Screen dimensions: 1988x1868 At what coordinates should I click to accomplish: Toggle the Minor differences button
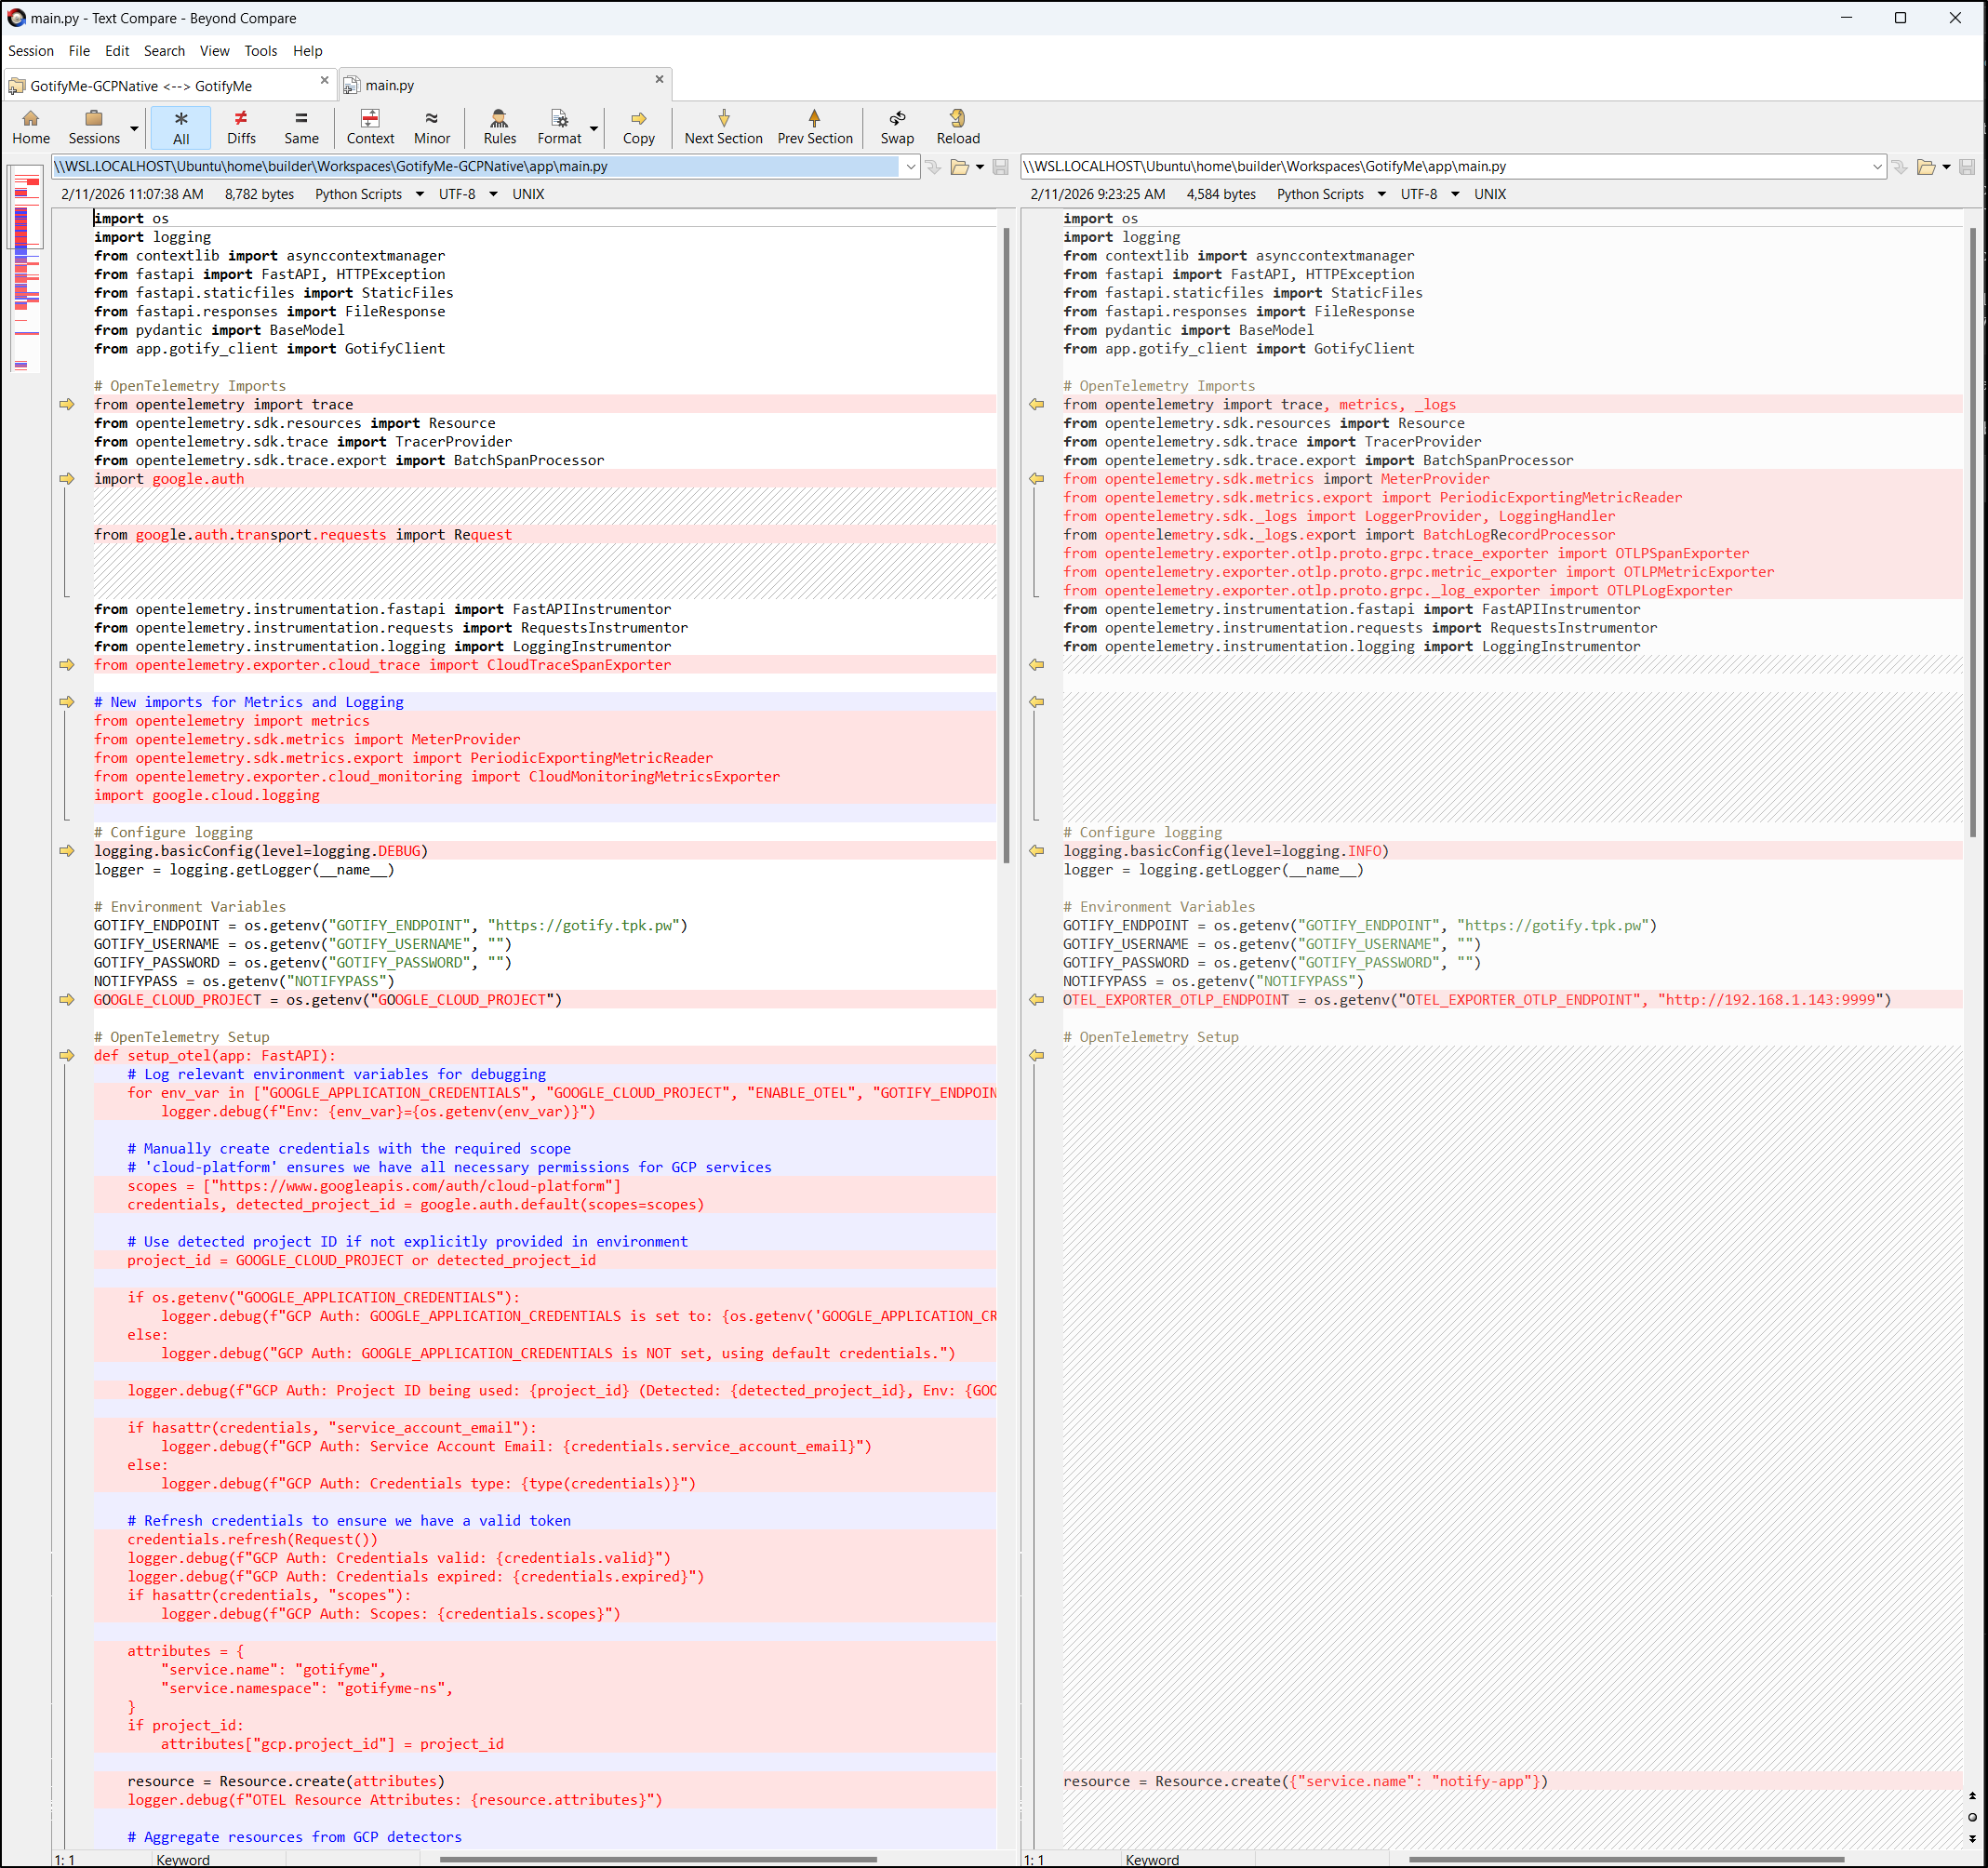(x=431, y=127)
